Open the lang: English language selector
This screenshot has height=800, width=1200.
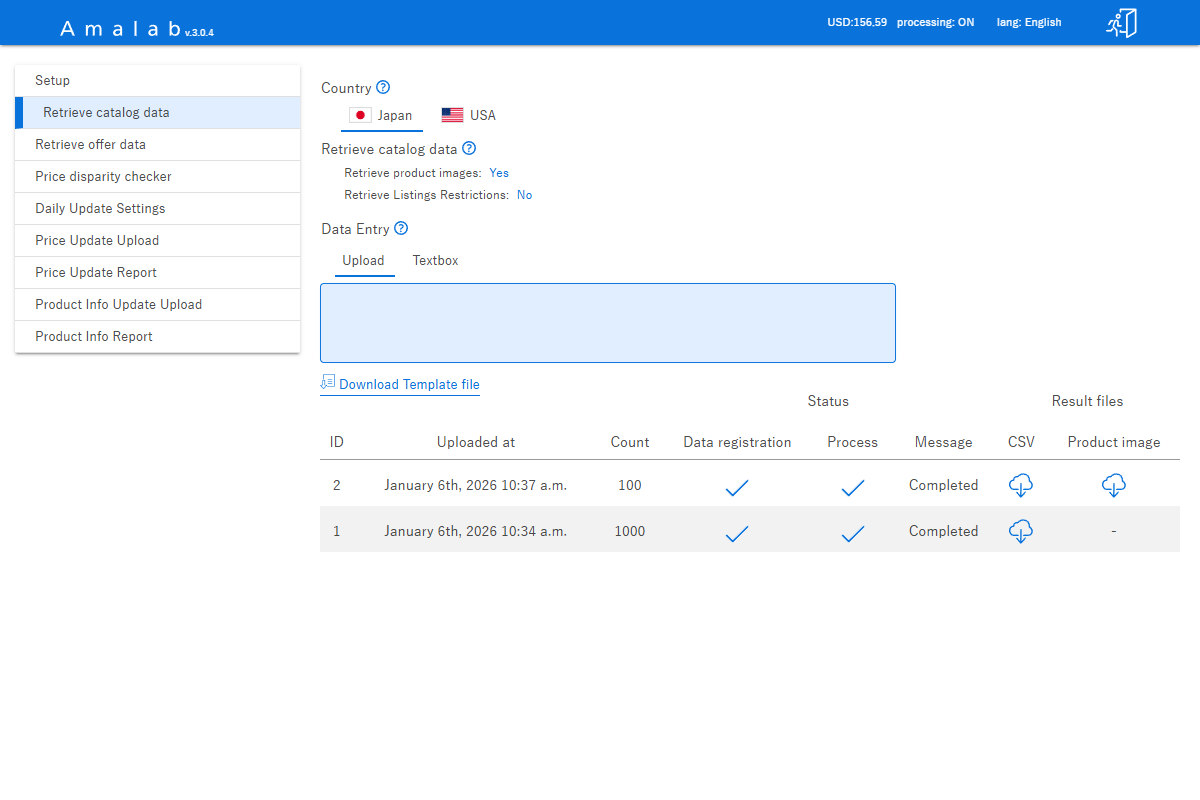[1029, 22]
